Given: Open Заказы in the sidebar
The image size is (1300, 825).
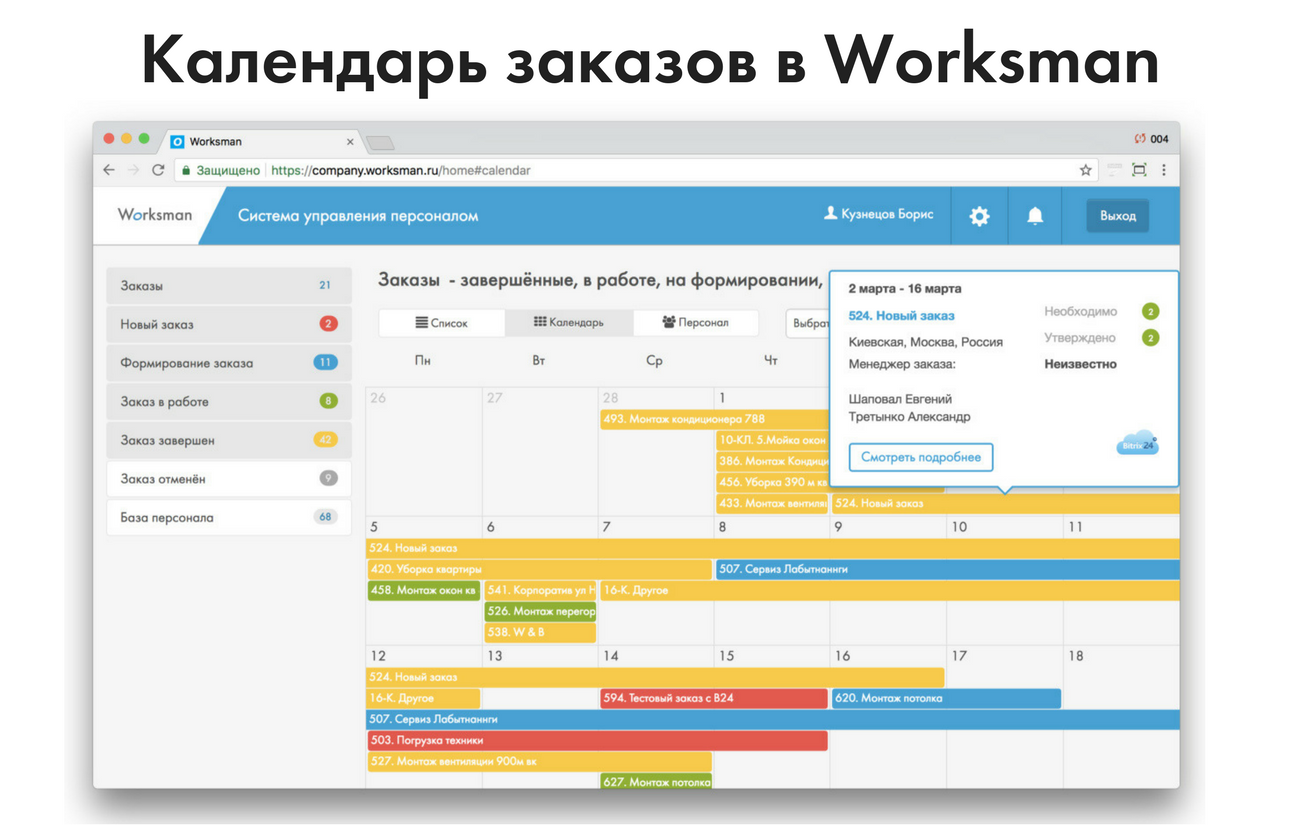Looking at the screenshot, I should click(x=229, y=286).
